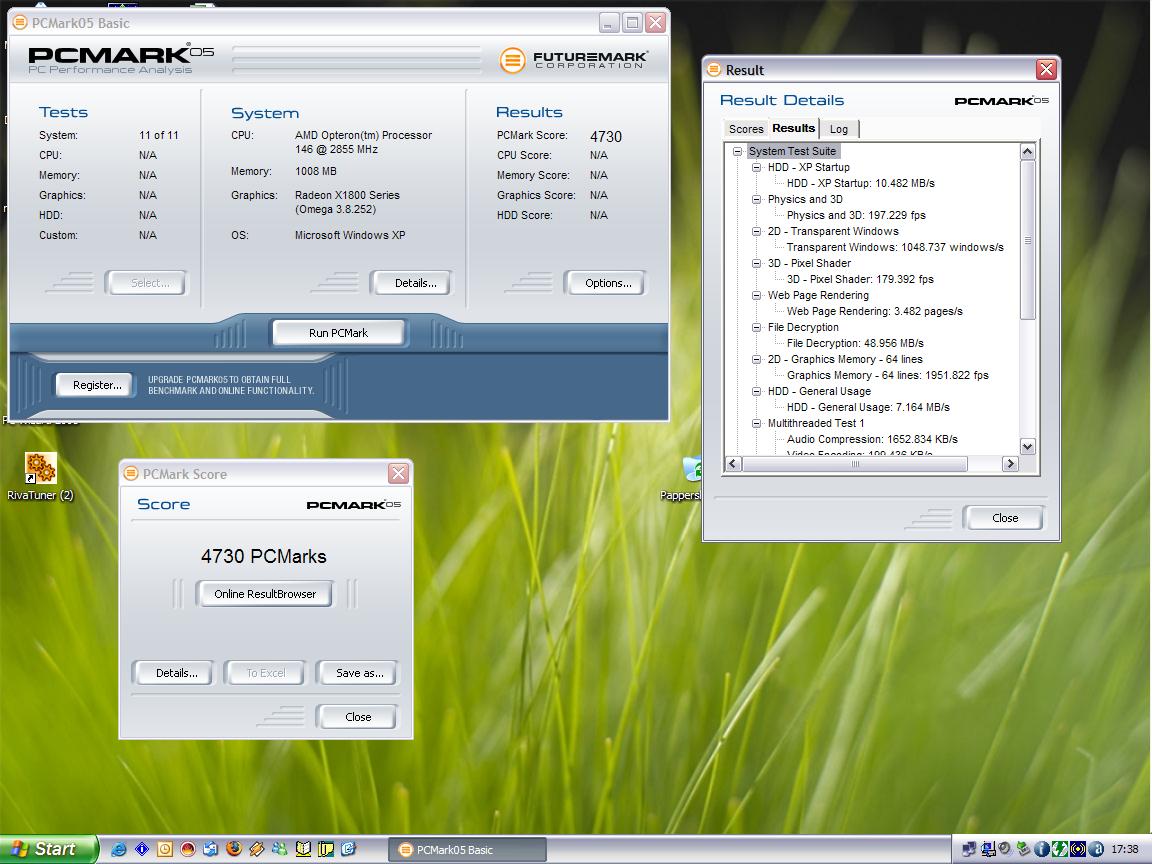Select 'File Decryption: 48.956 MB/s' row
1152x864 pixels.
[x=855, y=343]
